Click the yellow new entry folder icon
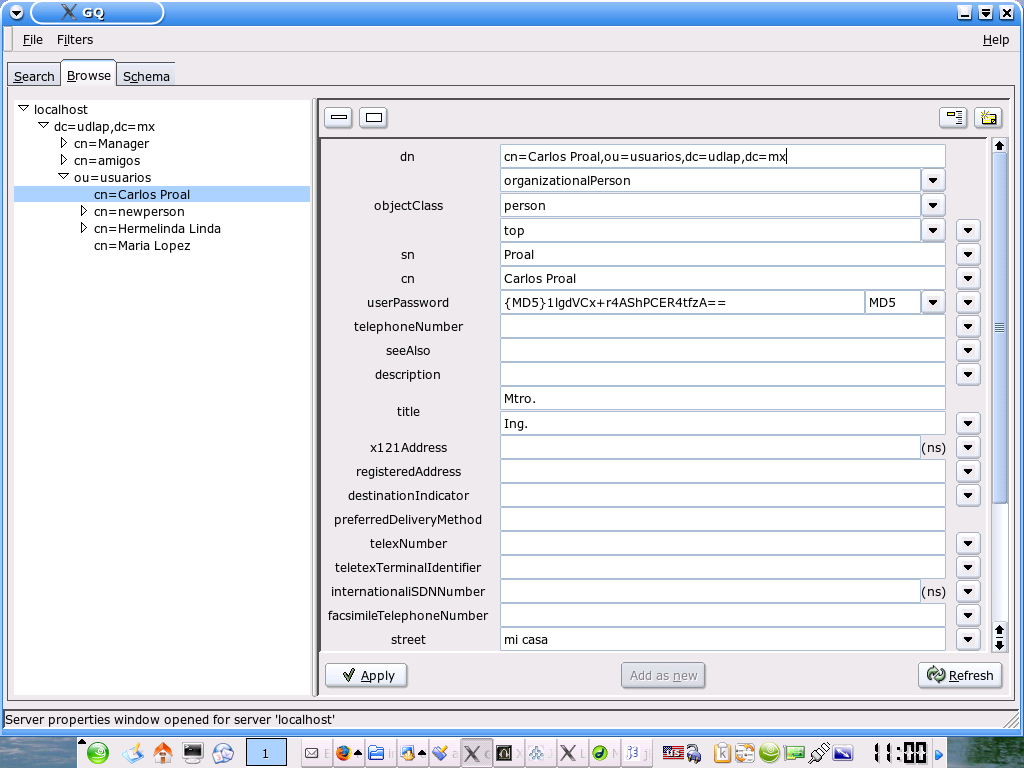 [988, 118]
